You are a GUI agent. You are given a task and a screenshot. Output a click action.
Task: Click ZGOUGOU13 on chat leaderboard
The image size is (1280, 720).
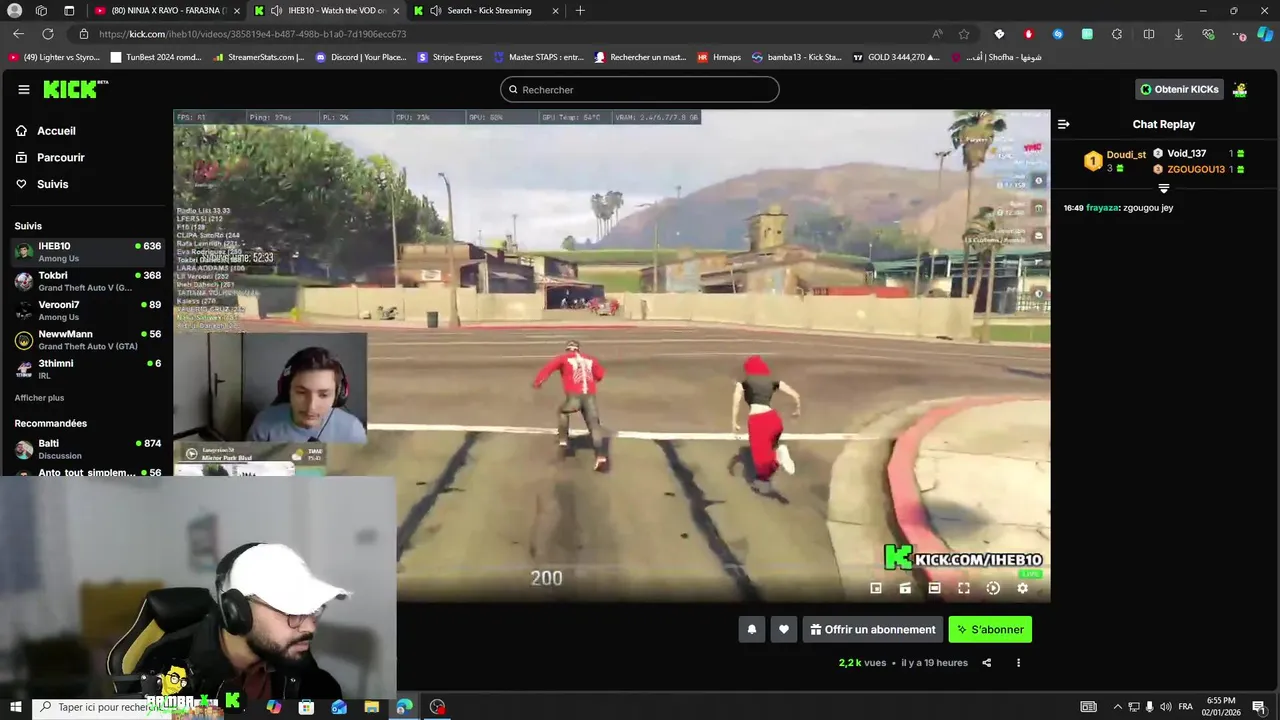click(1196, 170)
